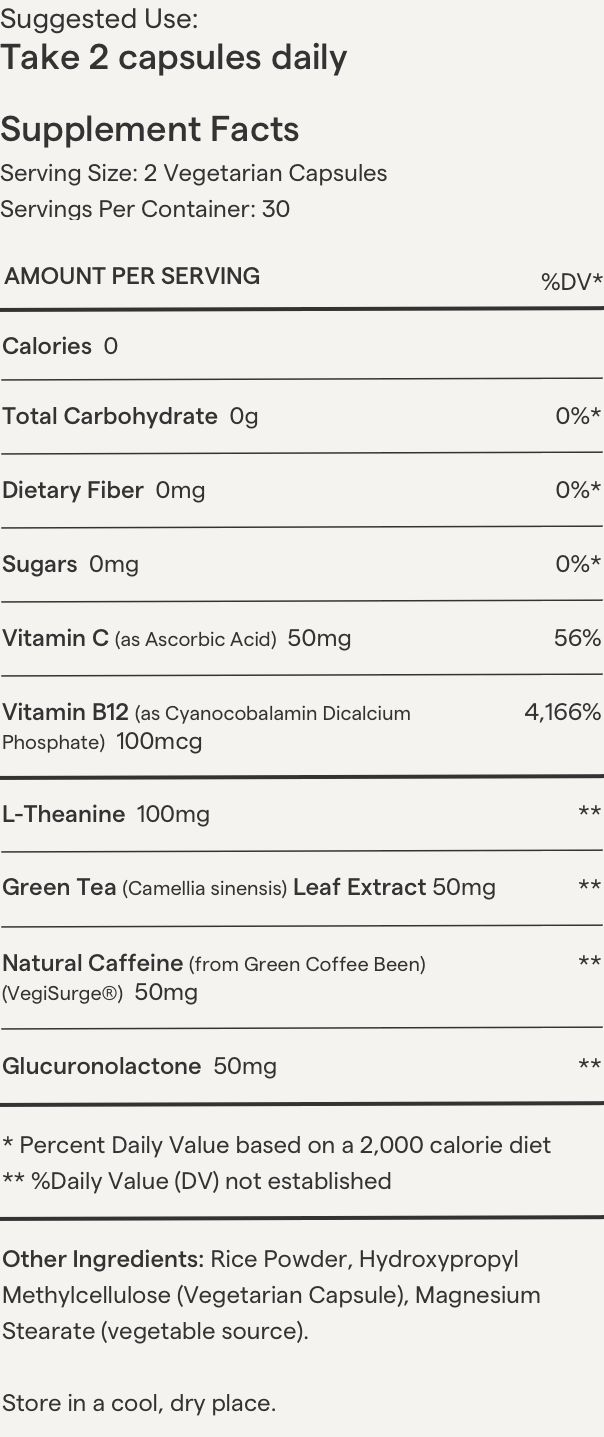Select the Calories row
This screenshot has height=1437, width=604.
pos(60,346)
